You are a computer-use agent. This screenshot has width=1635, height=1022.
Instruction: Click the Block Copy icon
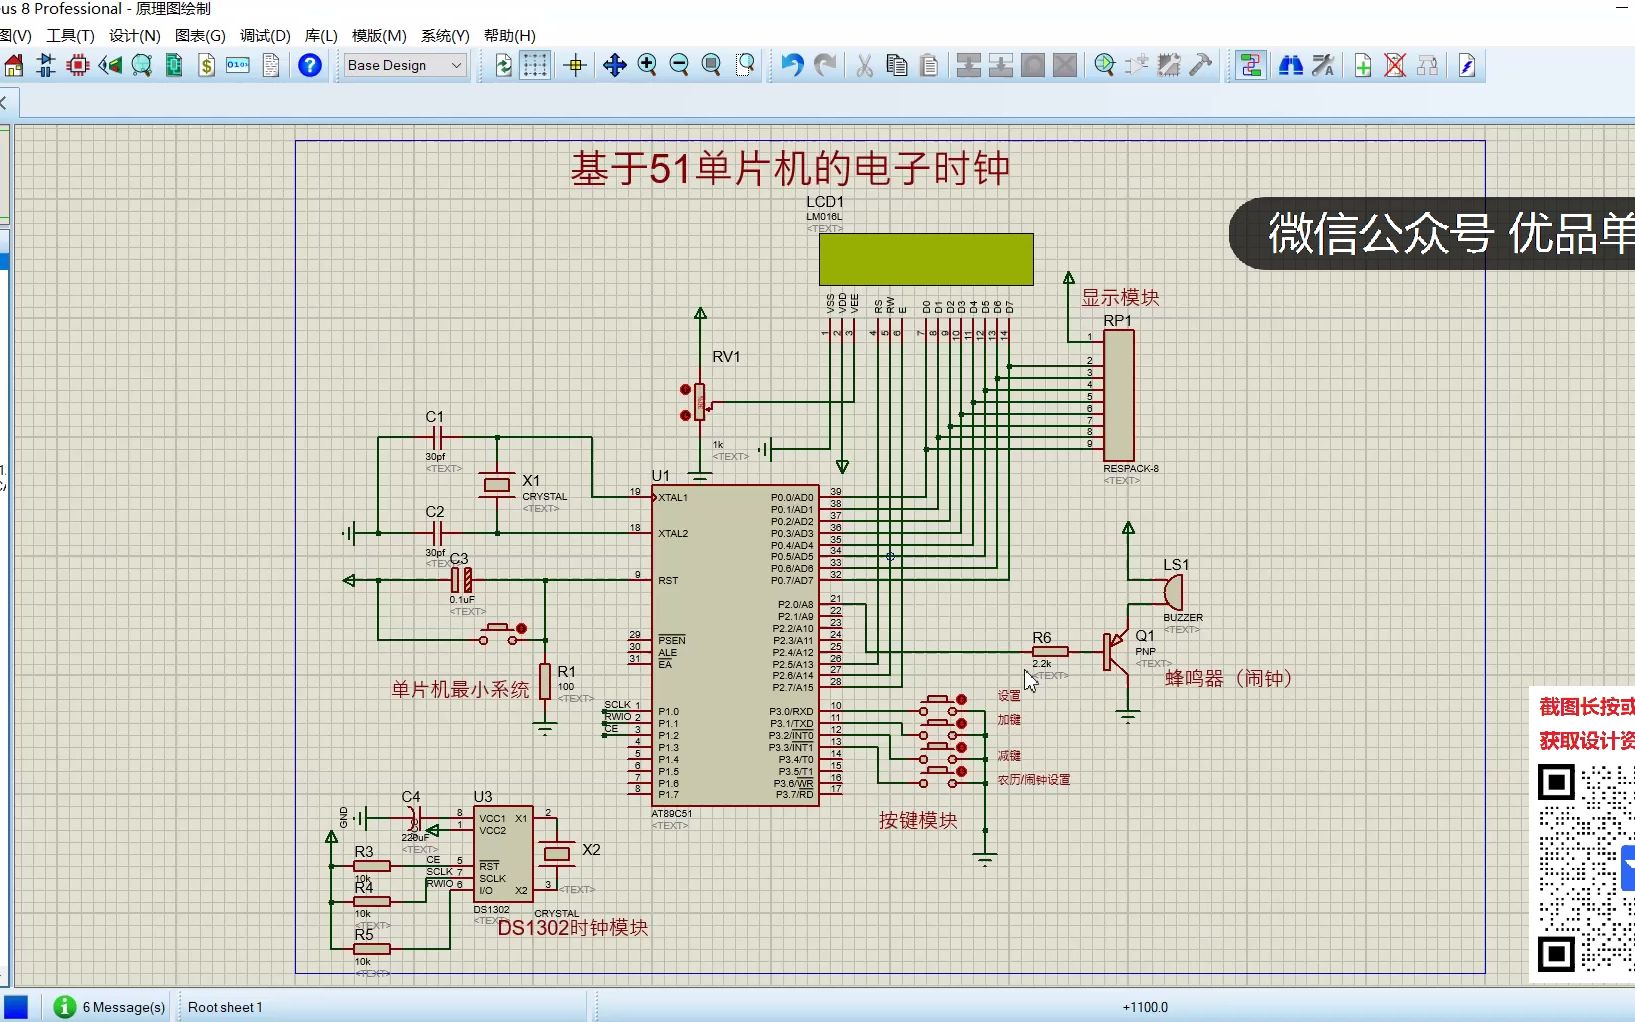pyautogui.click(x=969, y=66)
